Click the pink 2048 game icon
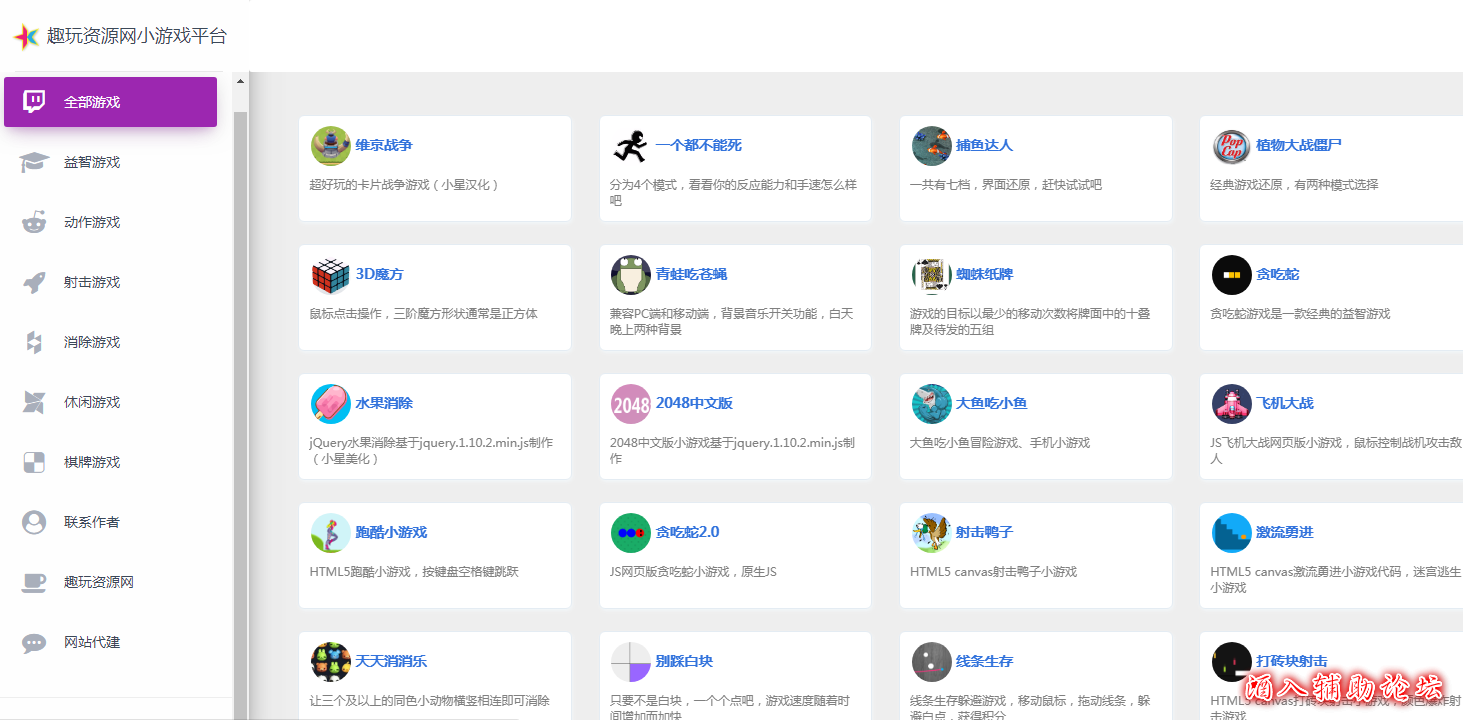The height and width of the screenshot is (720, 1463). point(630,404)
